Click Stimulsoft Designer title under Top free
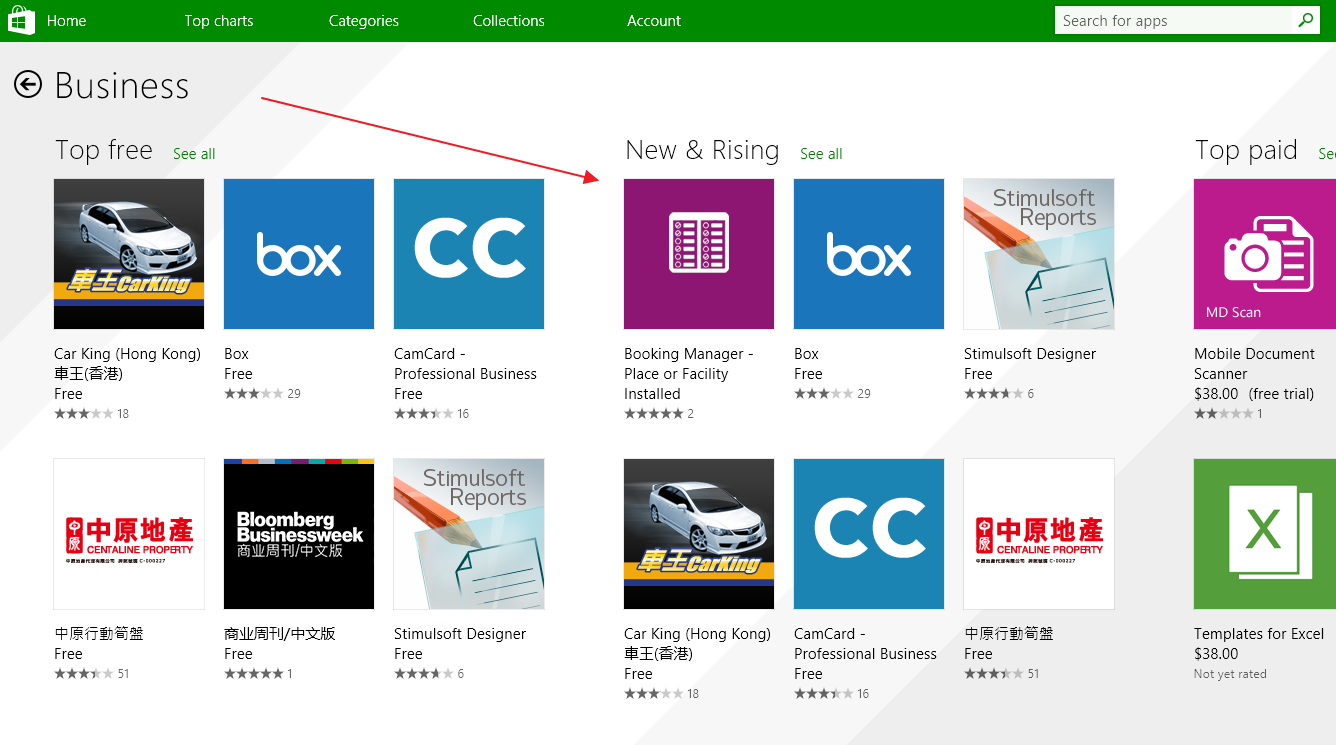Screen dimensions: 1336x745 click(460, 634)
